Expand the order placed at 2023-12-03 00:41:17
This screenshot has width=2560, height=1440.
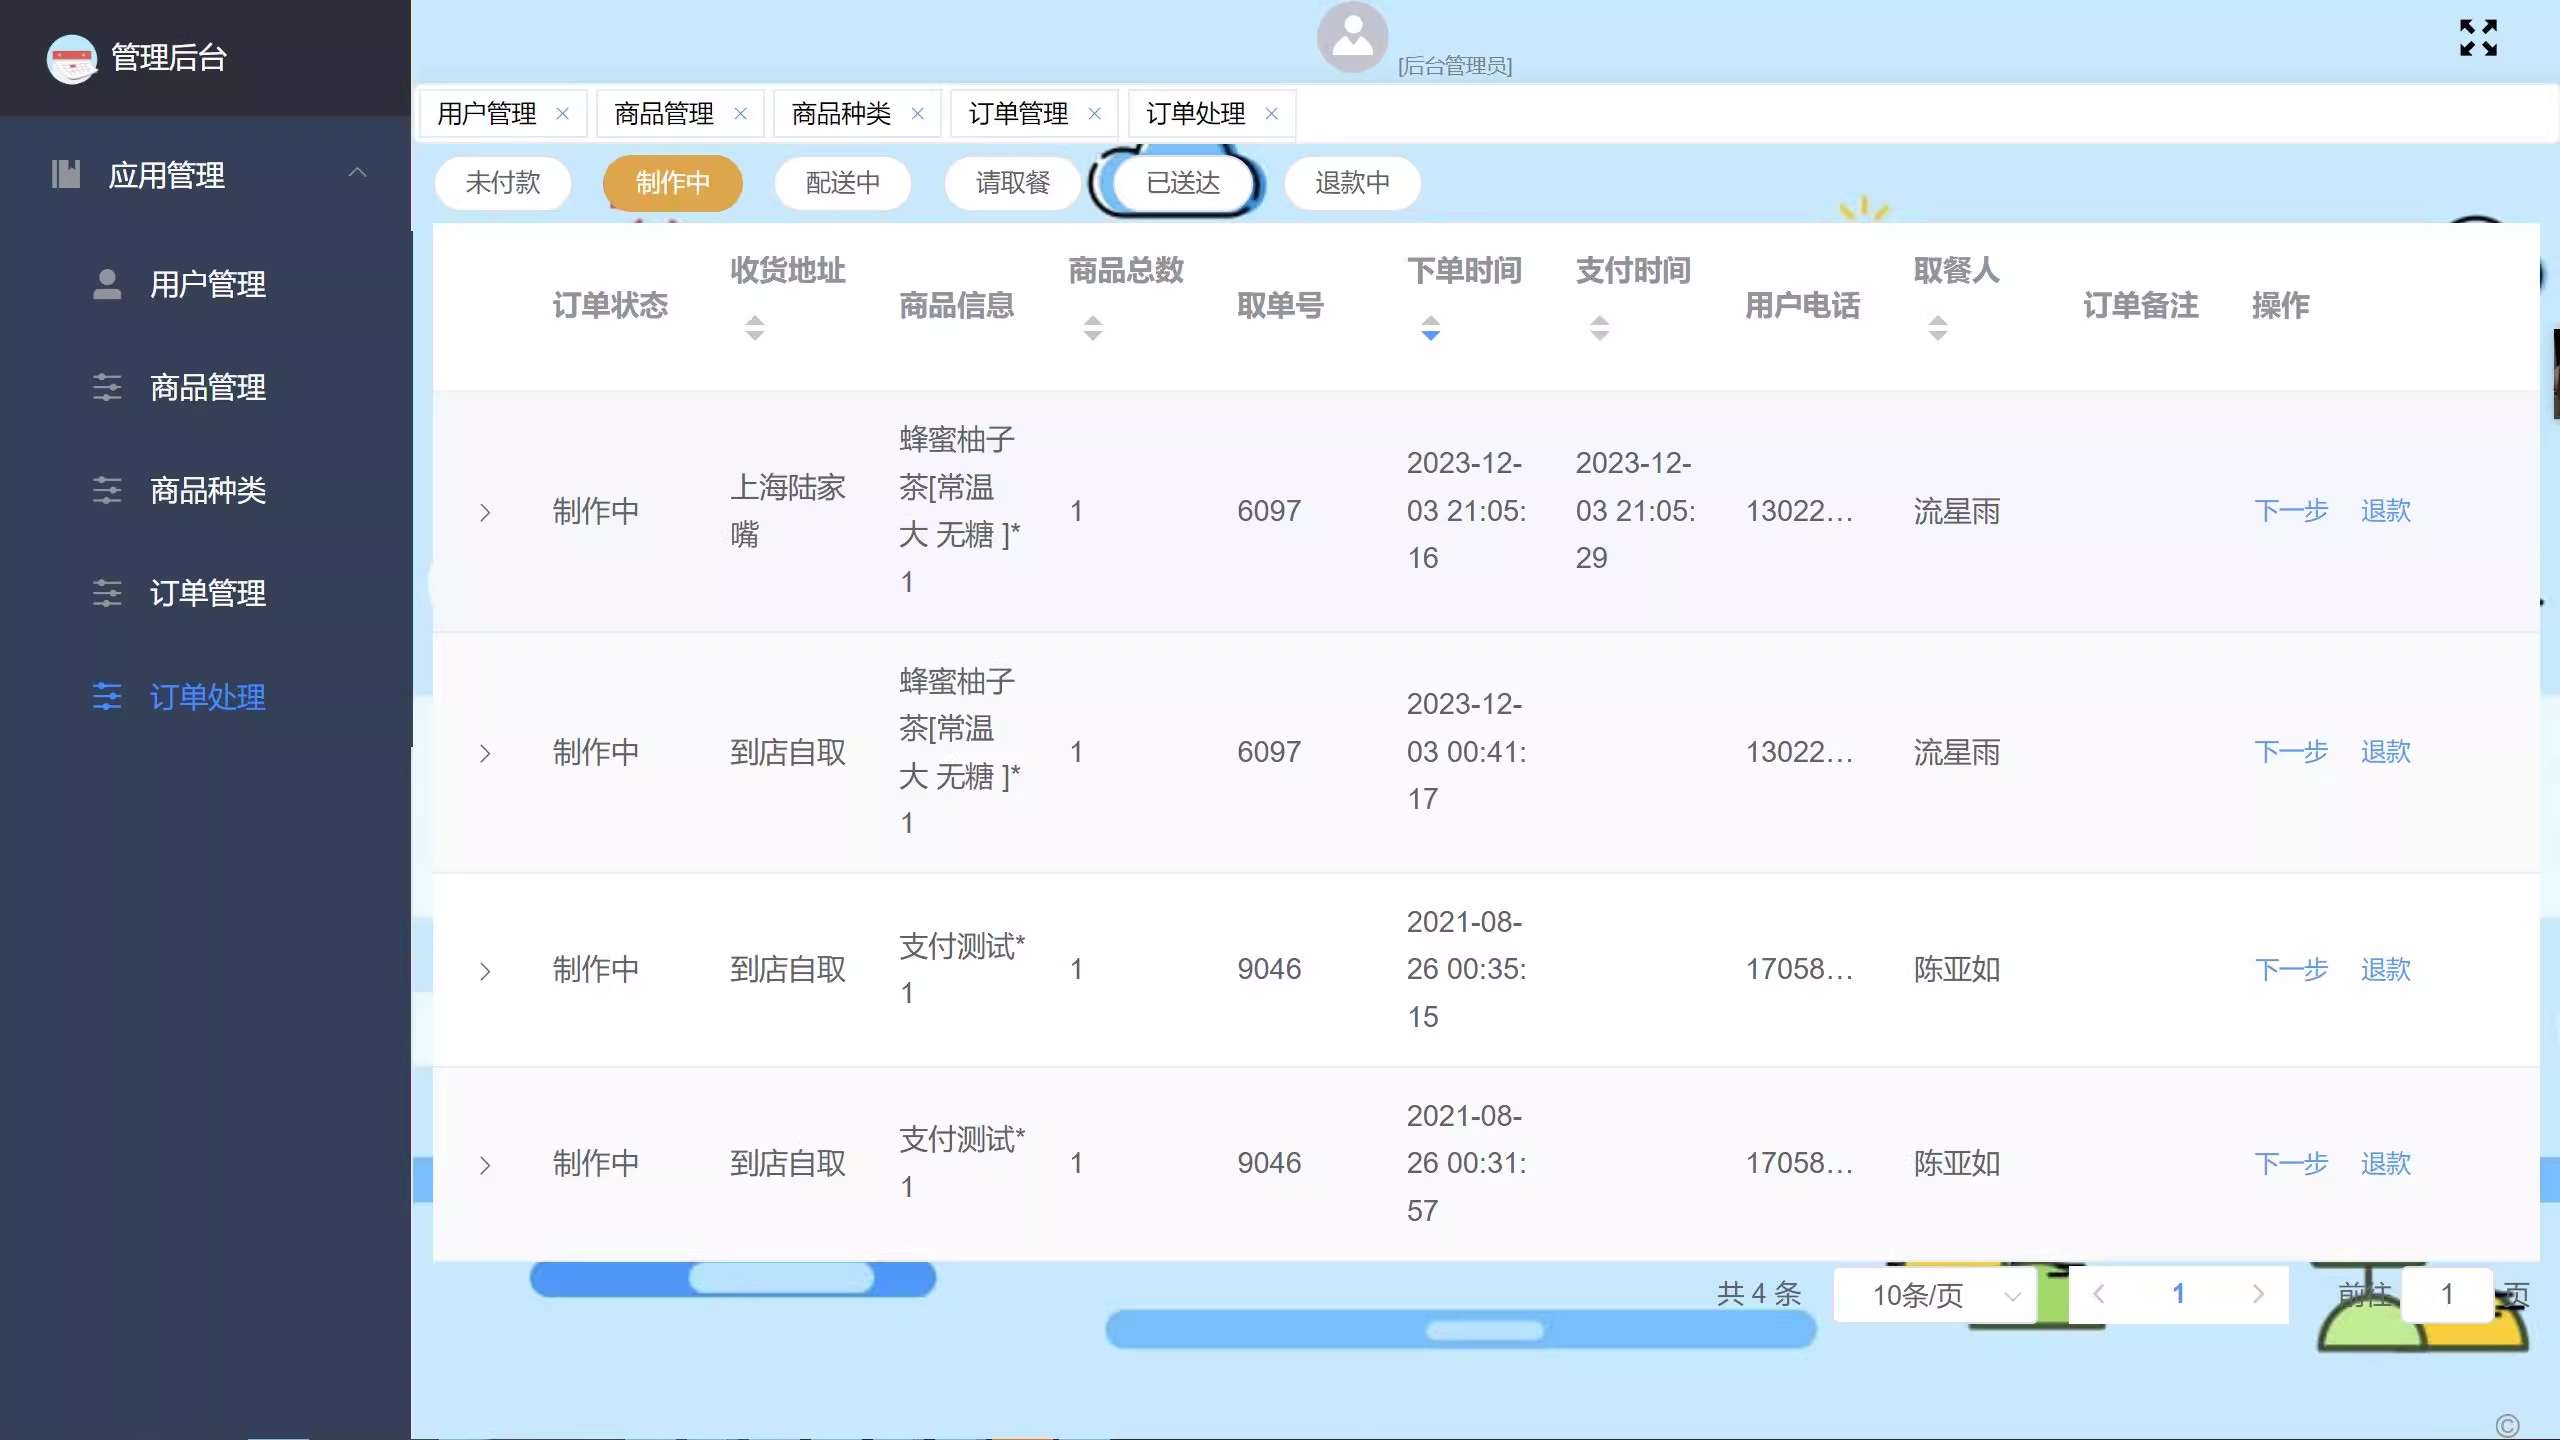coord(485,753)
